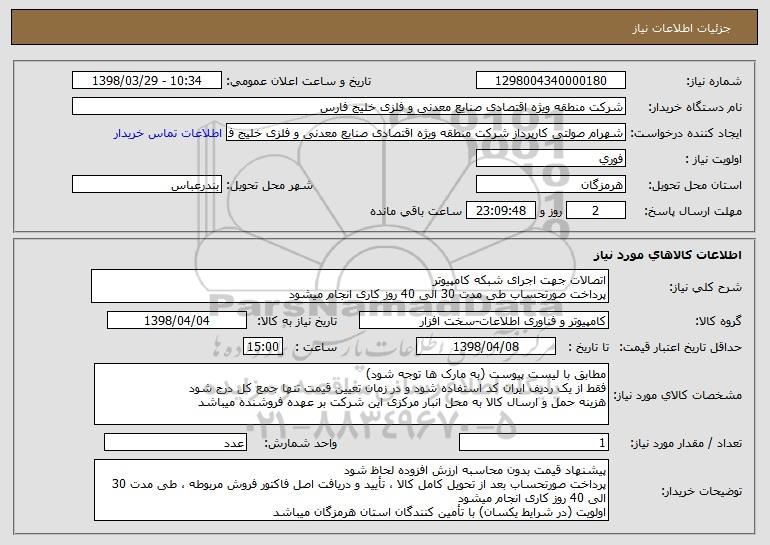Click the label تاریخ و ساعت اعلان عمومی
Screen dimensions: 770x545
299,82
